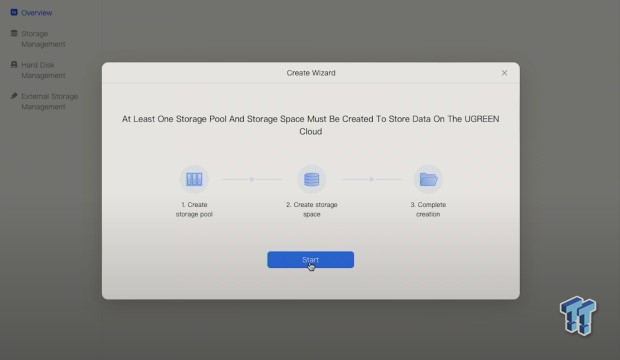This screenshot has width=620, height=360.
Task: Click the External Storage Management plug icon
Action: click(x=14, y=96)
